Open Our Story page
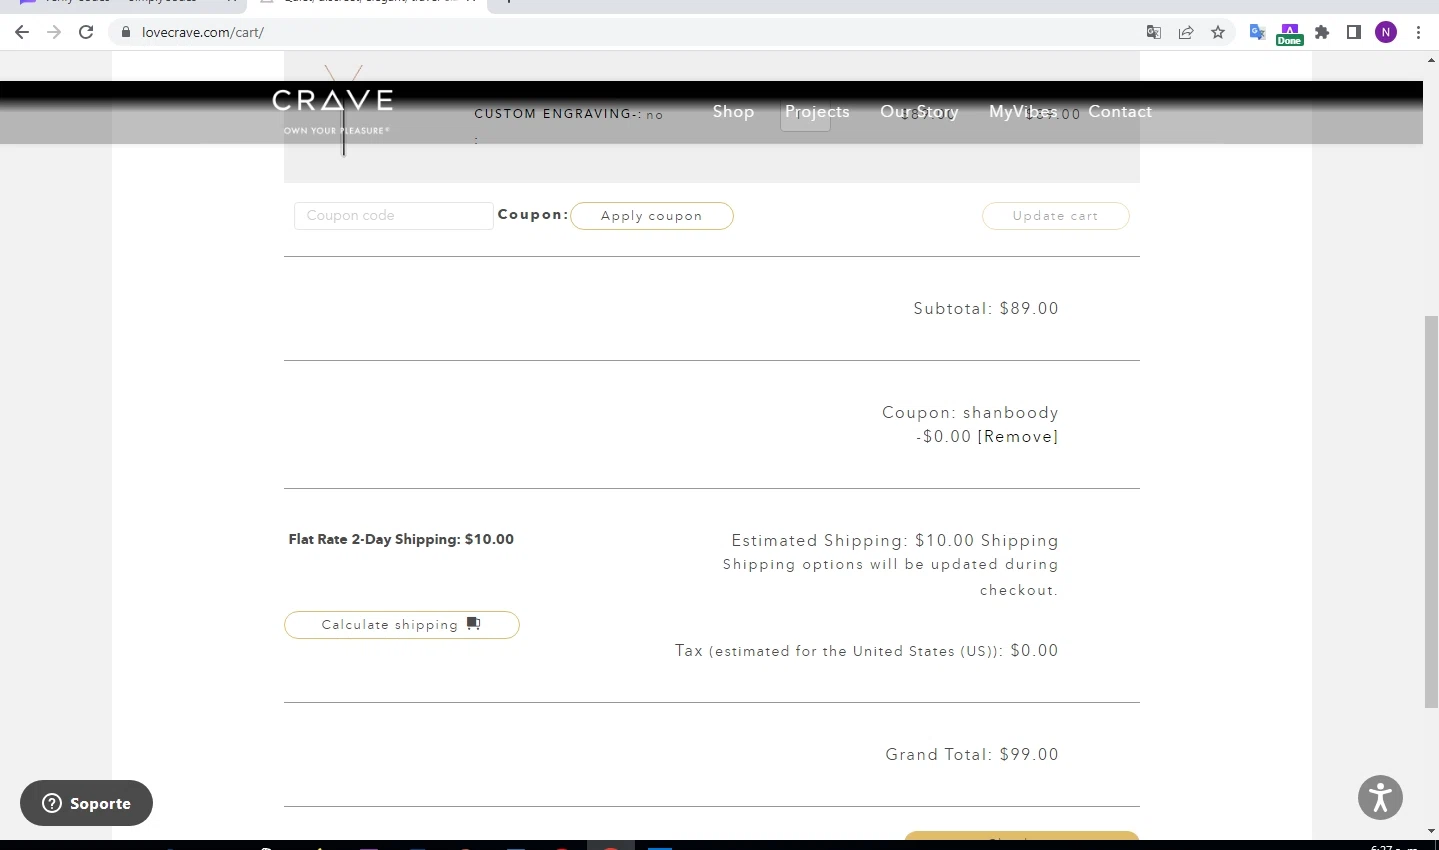This screenshot has width=1439, height=850. coord(919,112)
